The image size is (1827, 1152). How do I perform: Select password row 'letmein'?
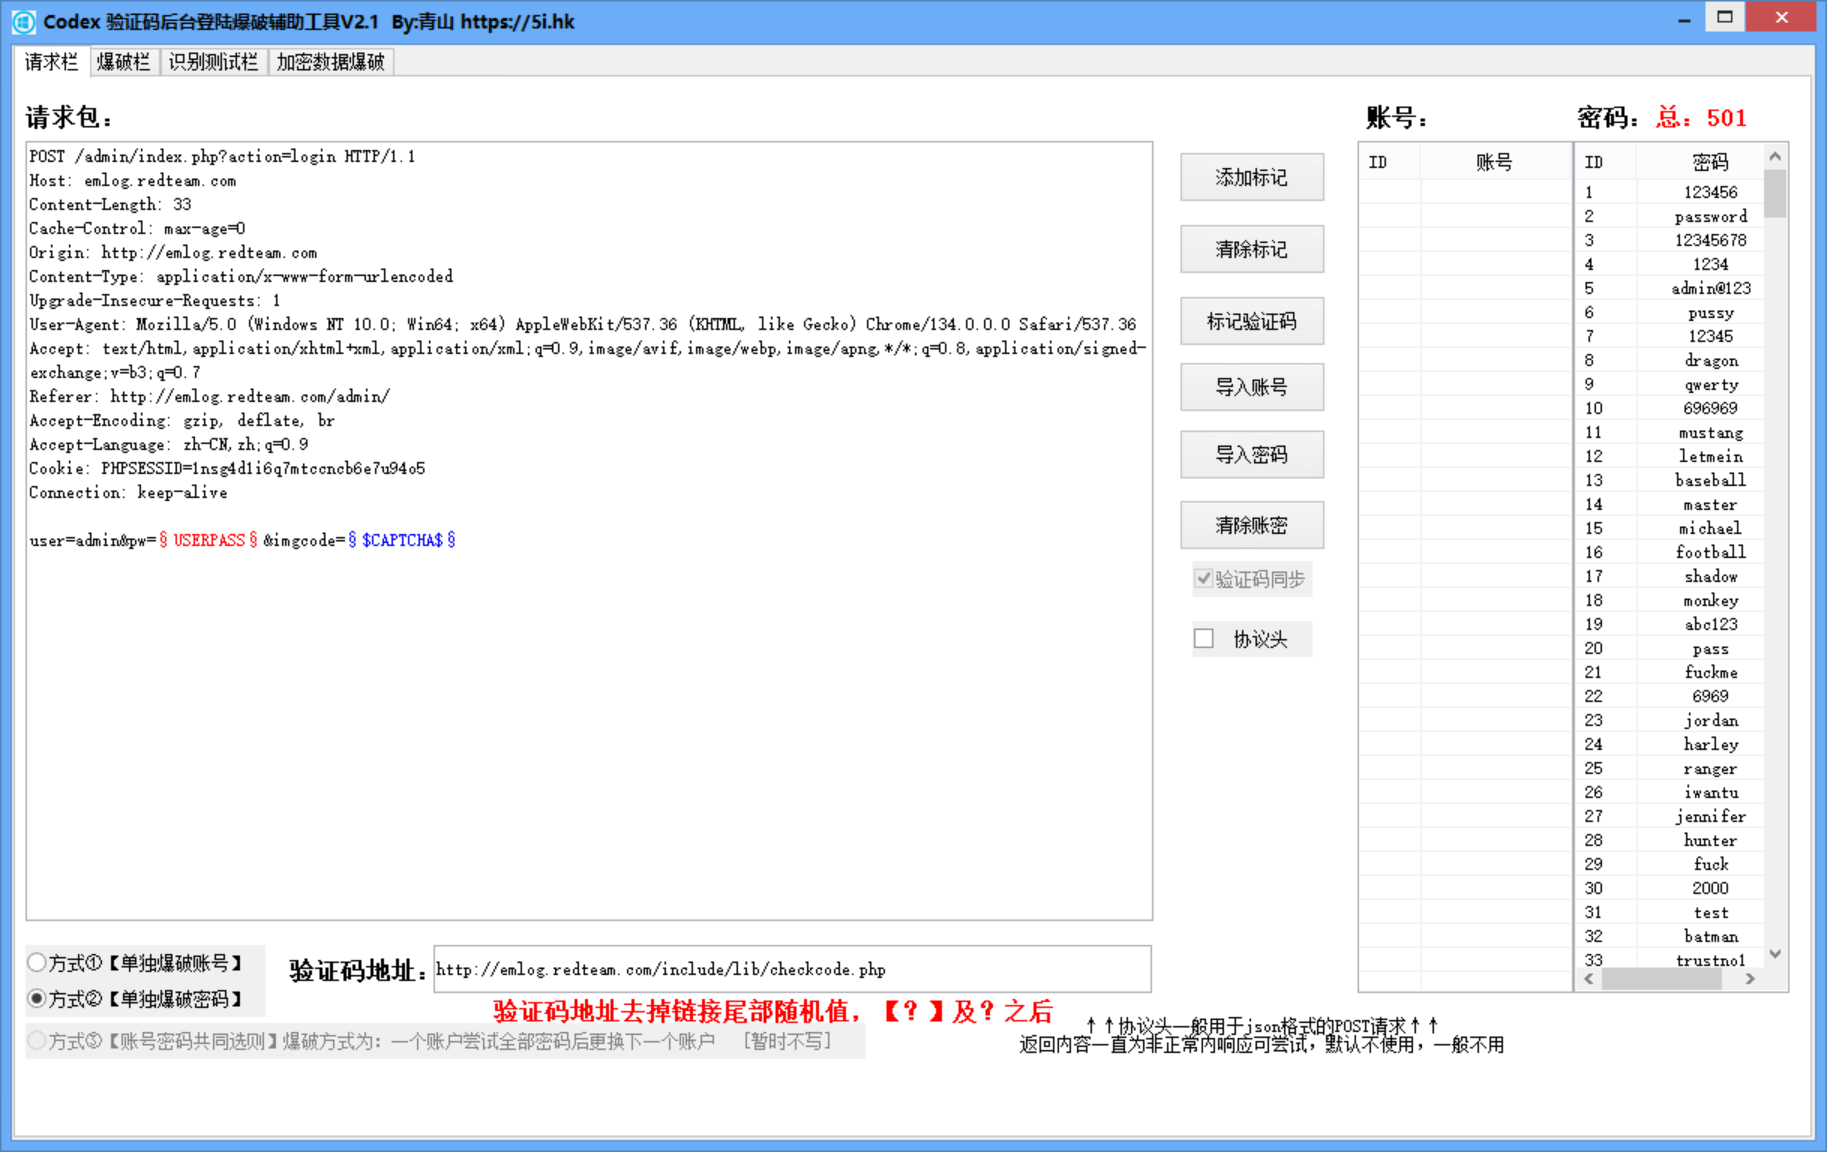tap(1670, 456)
